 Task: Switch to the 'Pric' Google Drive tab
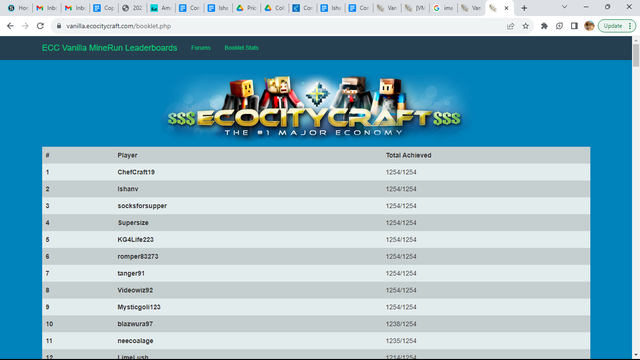point(246,8)
